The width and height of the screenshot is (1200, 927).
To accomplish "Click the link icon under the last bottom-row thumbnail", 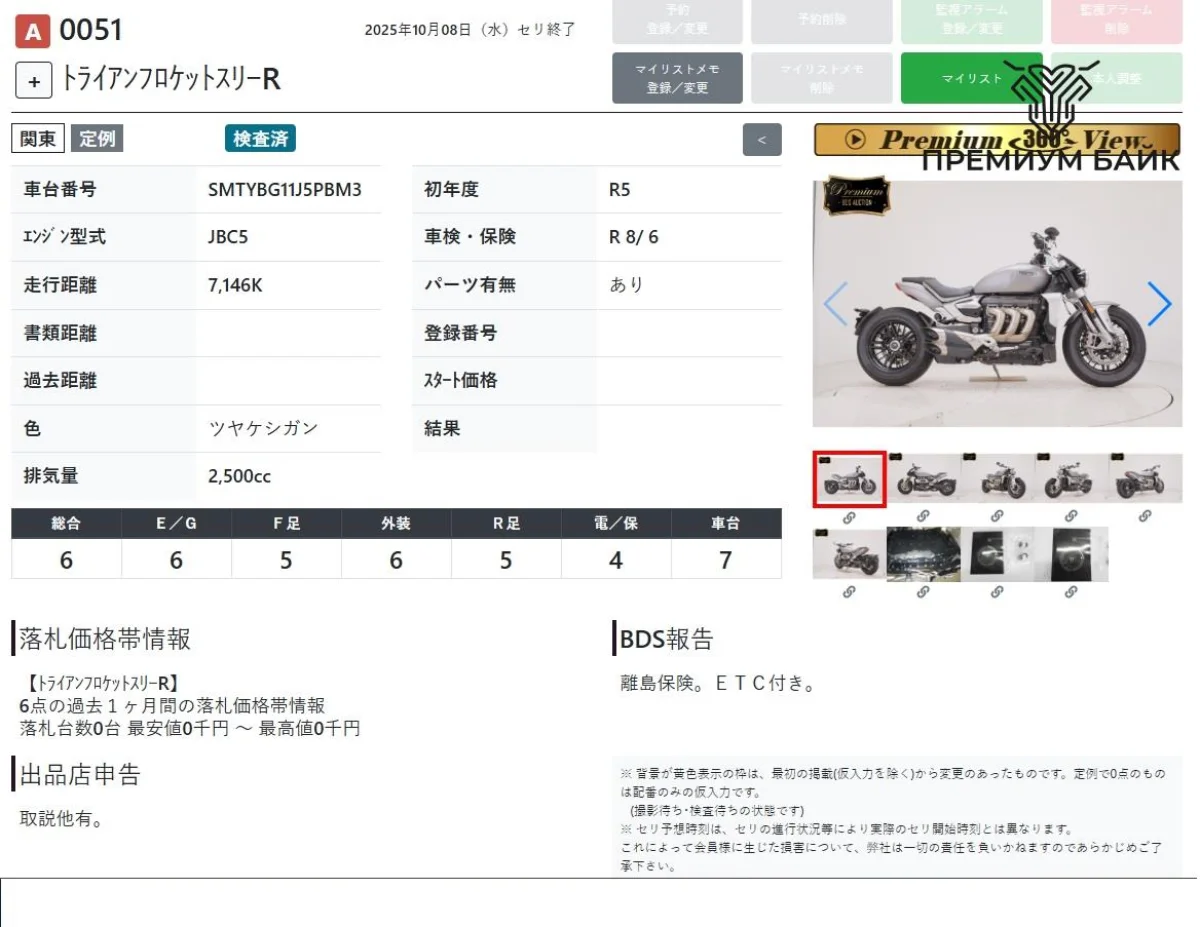I will tap(1071, 592).
